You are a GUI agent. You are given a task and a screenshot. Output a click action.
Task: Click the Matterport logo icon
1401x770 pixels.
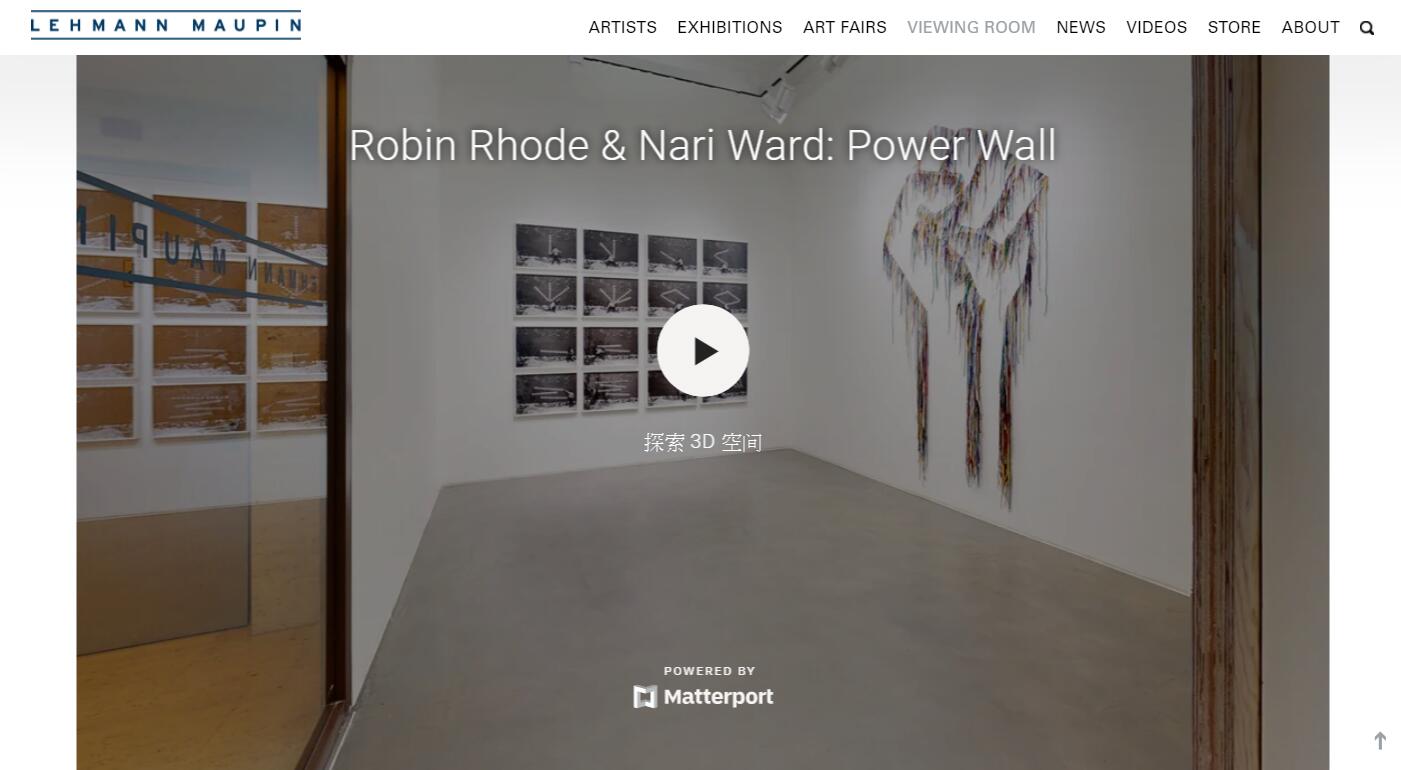click(645, 697)
